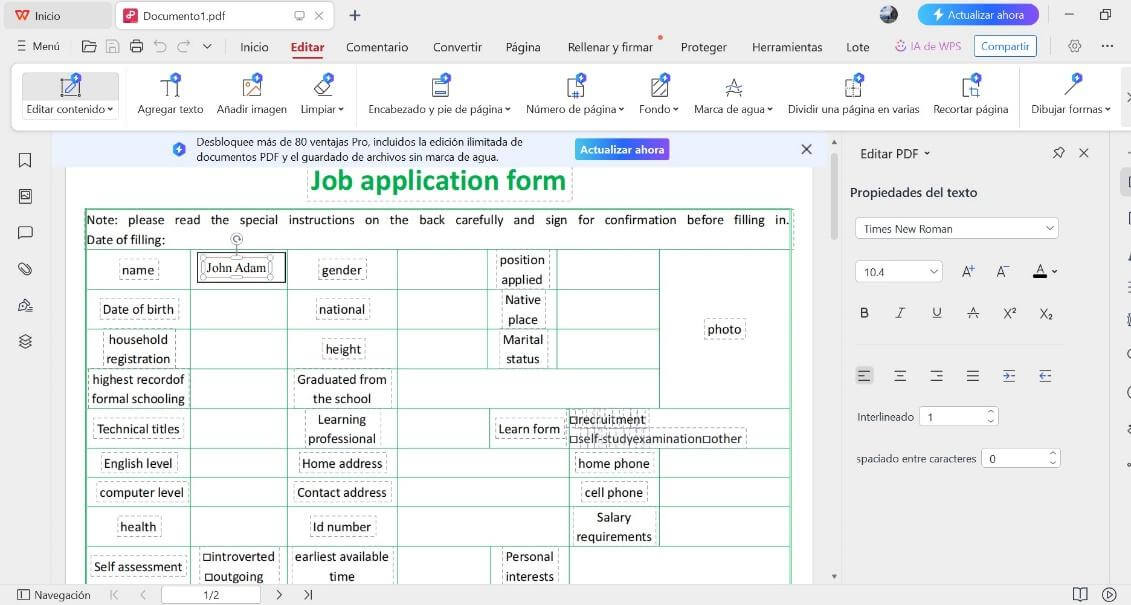Click the Actualizar ahora upgrade button
Image resolution: width=1131 pixels, height=605 pixels.
(x=977, y=14)
